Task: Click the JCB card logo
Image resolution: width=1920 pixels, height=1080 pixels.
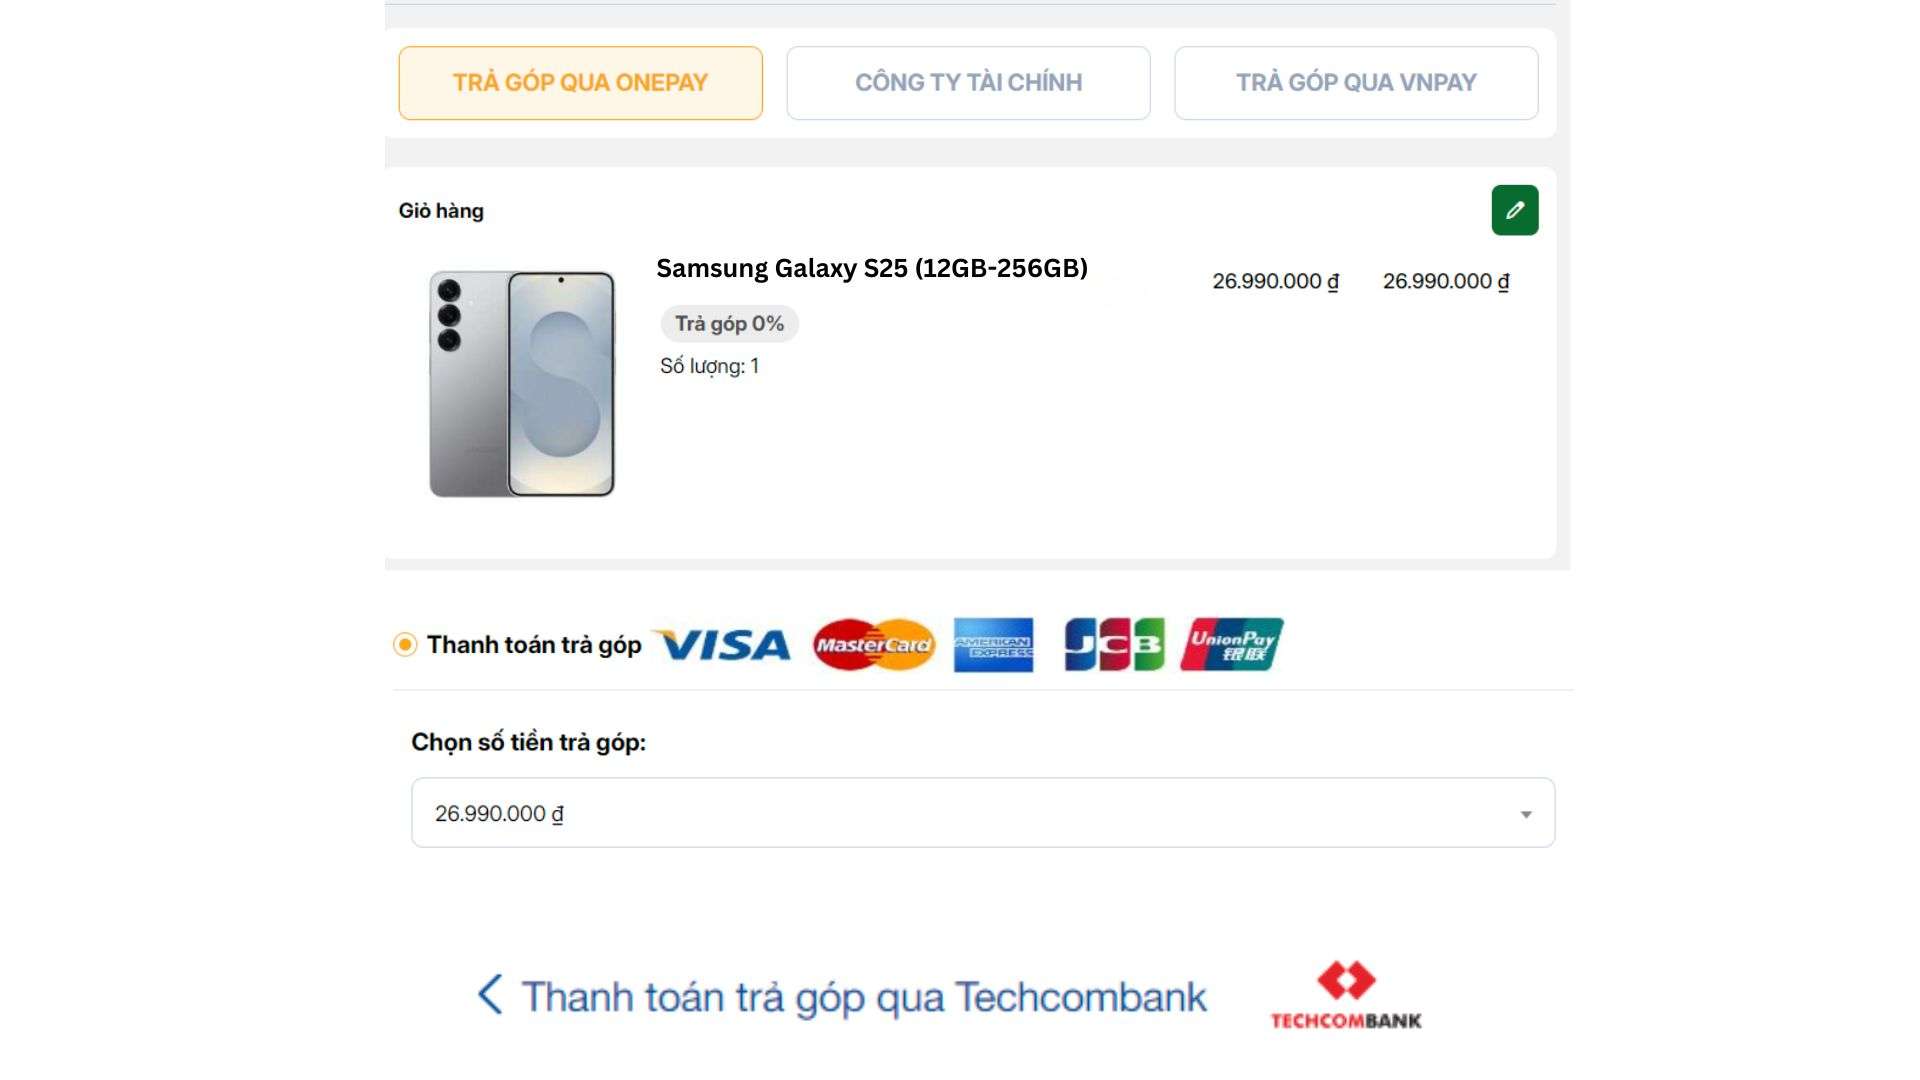Action: click(x=1114, y=645)
